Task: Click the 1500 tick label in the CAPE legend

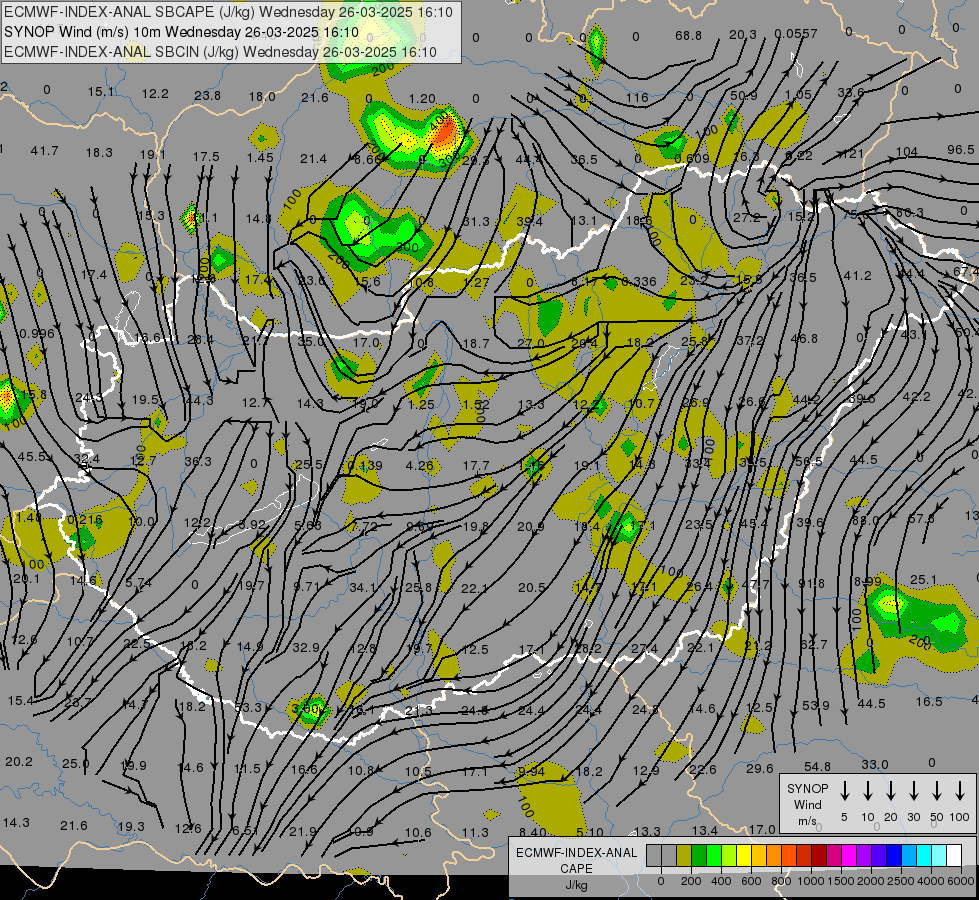Action: [x=841, y=881]
